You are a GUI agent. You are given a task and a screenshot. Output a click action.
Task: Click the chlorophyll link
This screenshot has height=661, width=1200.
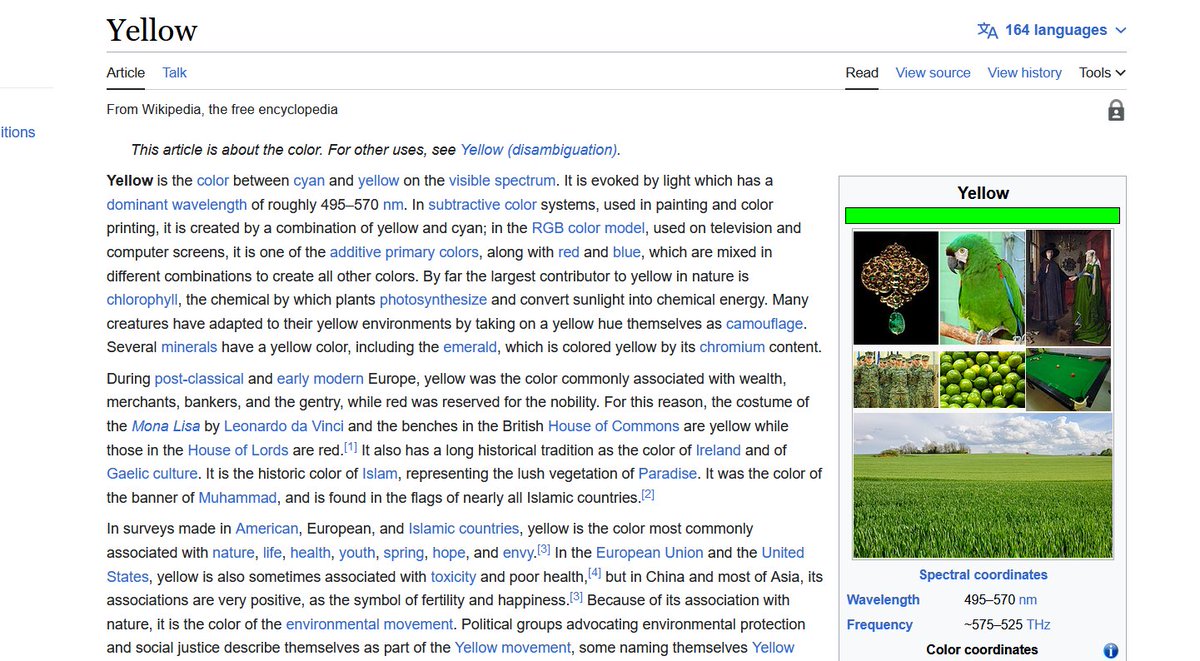tap(142, 300)
